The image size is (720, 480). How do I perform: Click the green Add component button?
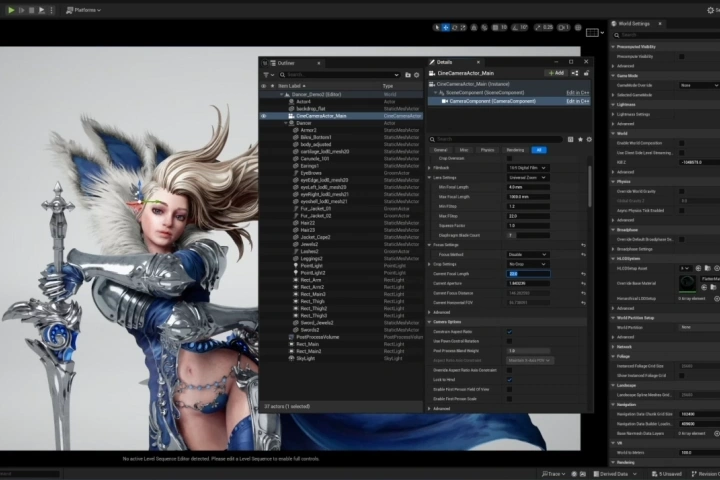tap(556, 73)
